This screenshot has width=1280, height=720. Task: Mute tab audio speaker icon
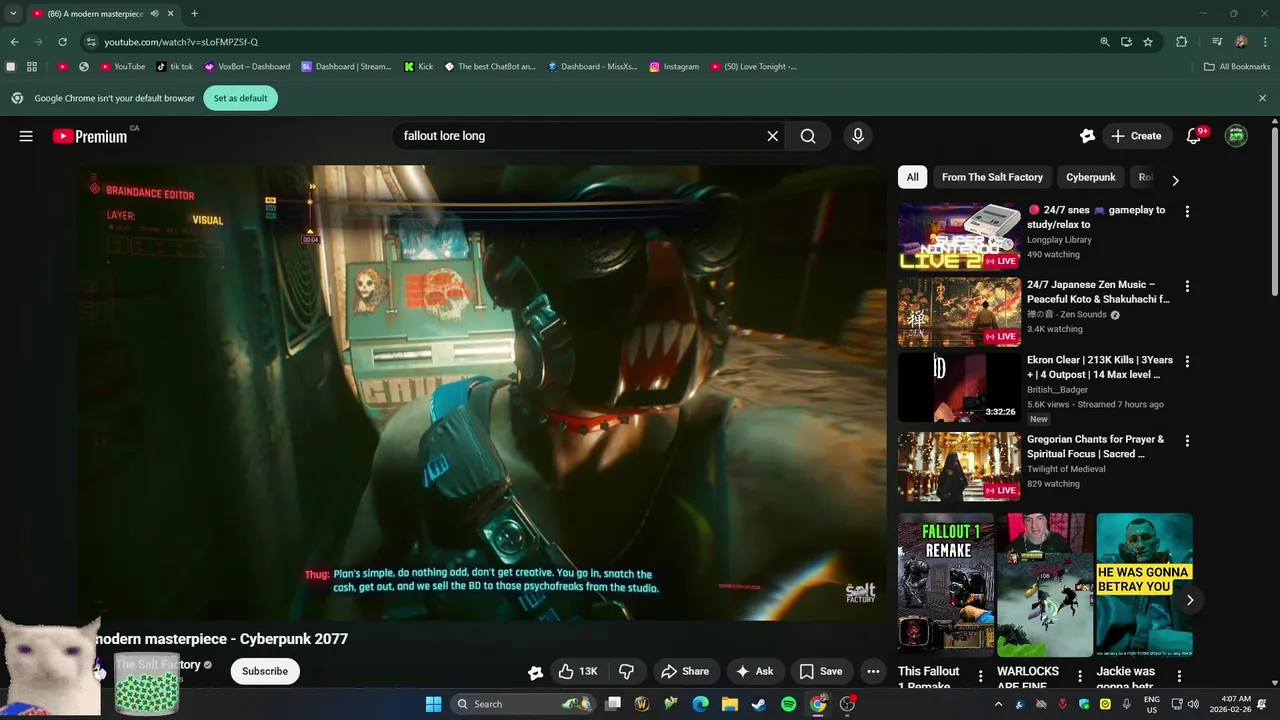click(x=155, y=13)
